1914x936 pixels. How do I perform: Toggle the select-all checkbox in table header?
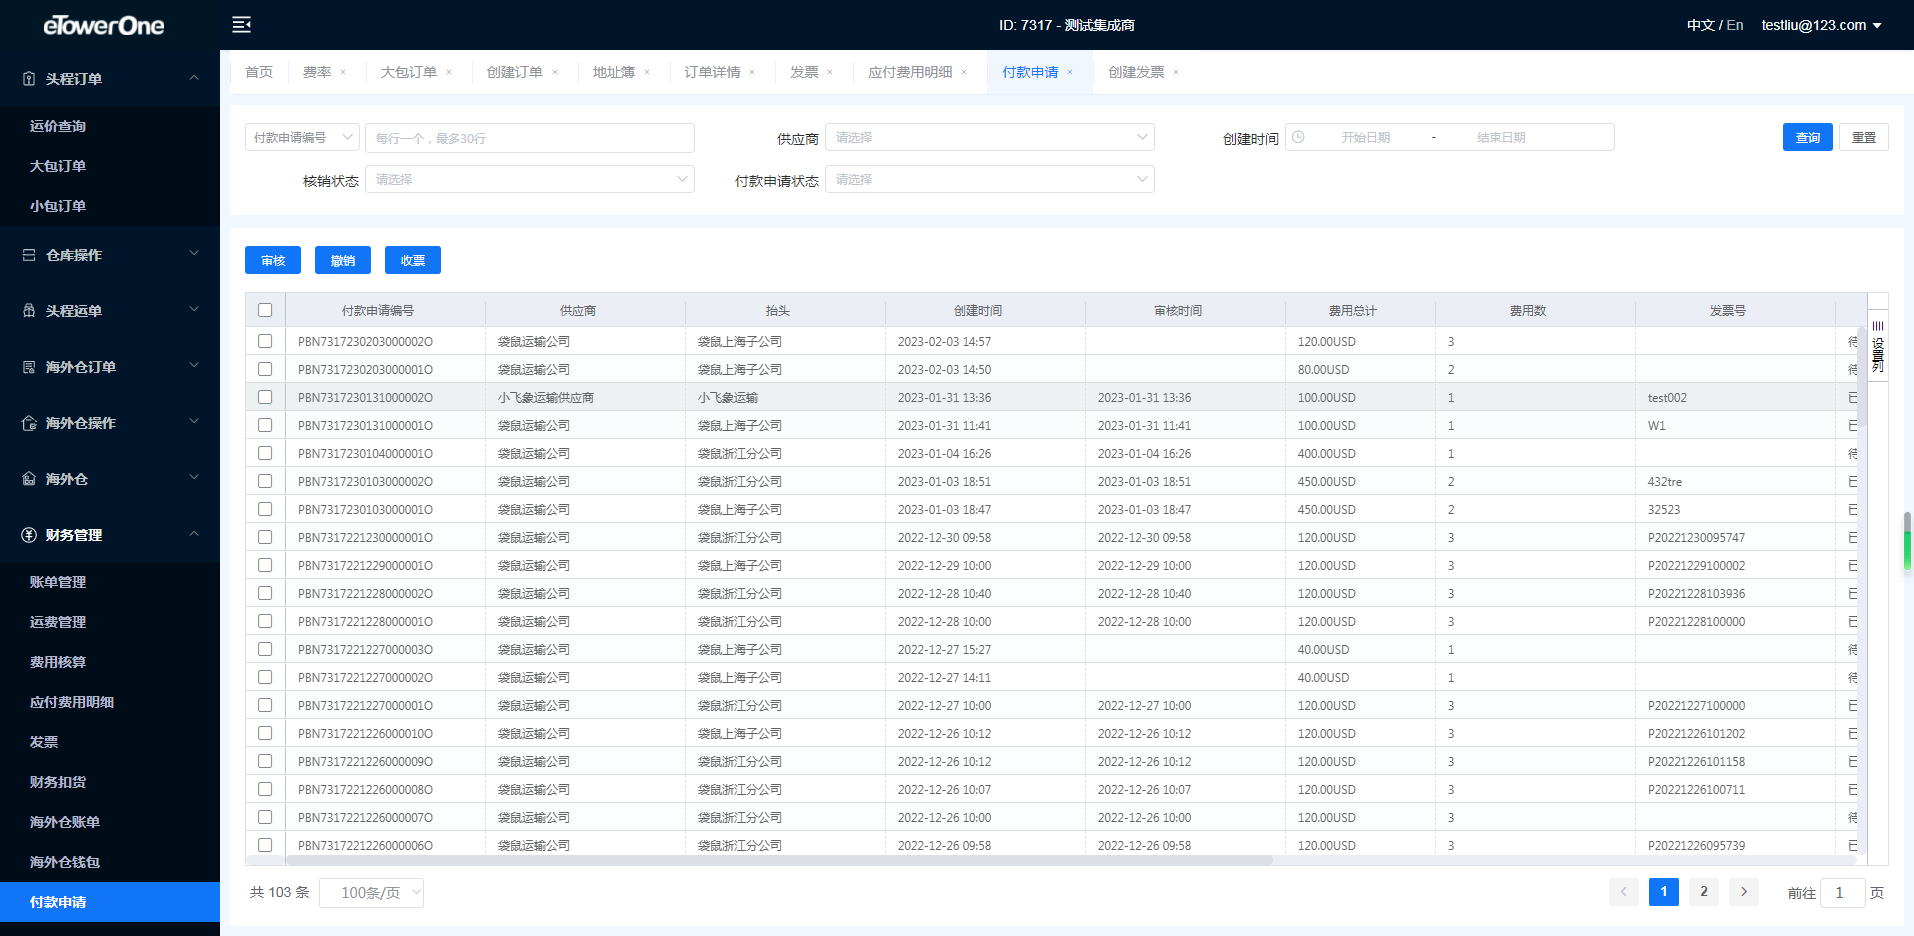(x=265, y=310)
